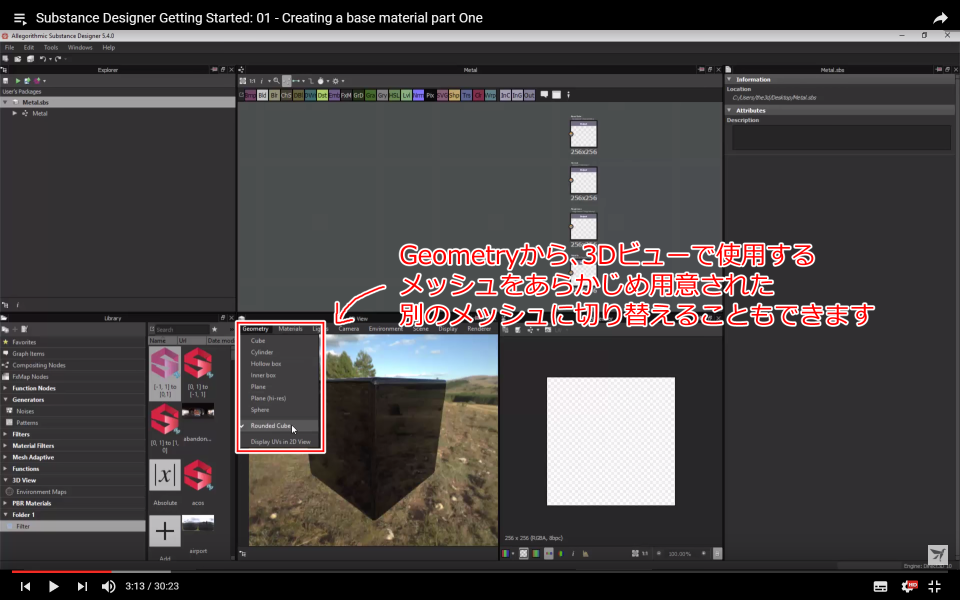
Task: Add an FX-Map node via FxM shortcut
Action: click(346, 96)
